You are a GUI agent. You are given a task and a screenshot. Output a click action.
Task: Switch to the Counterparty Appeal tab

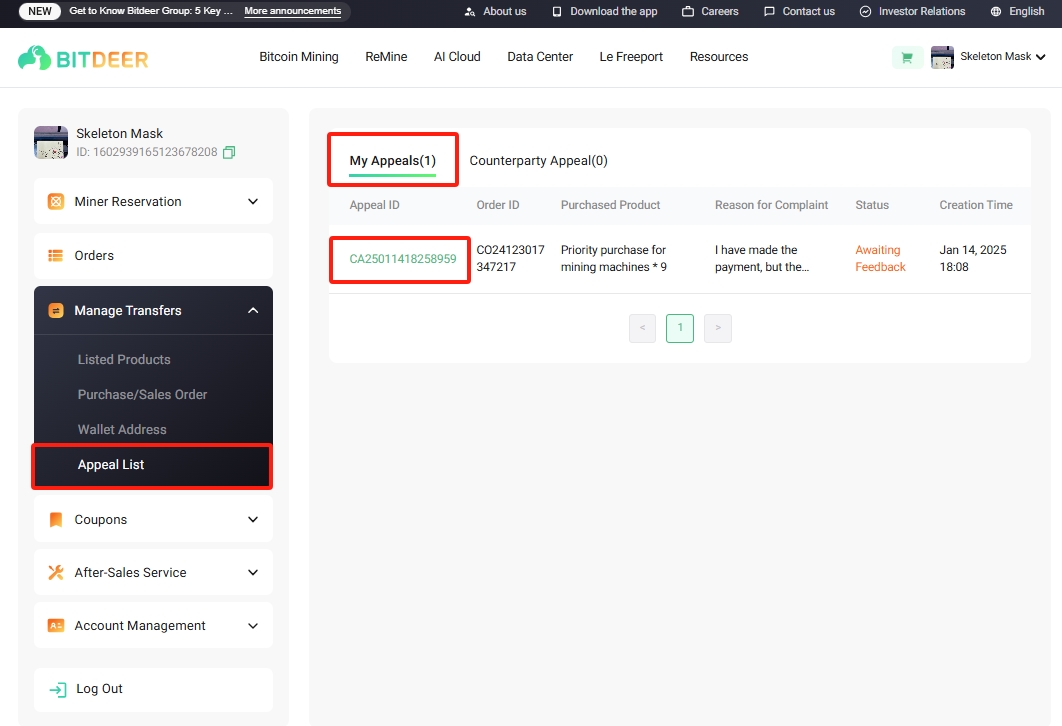pos(538,161)
